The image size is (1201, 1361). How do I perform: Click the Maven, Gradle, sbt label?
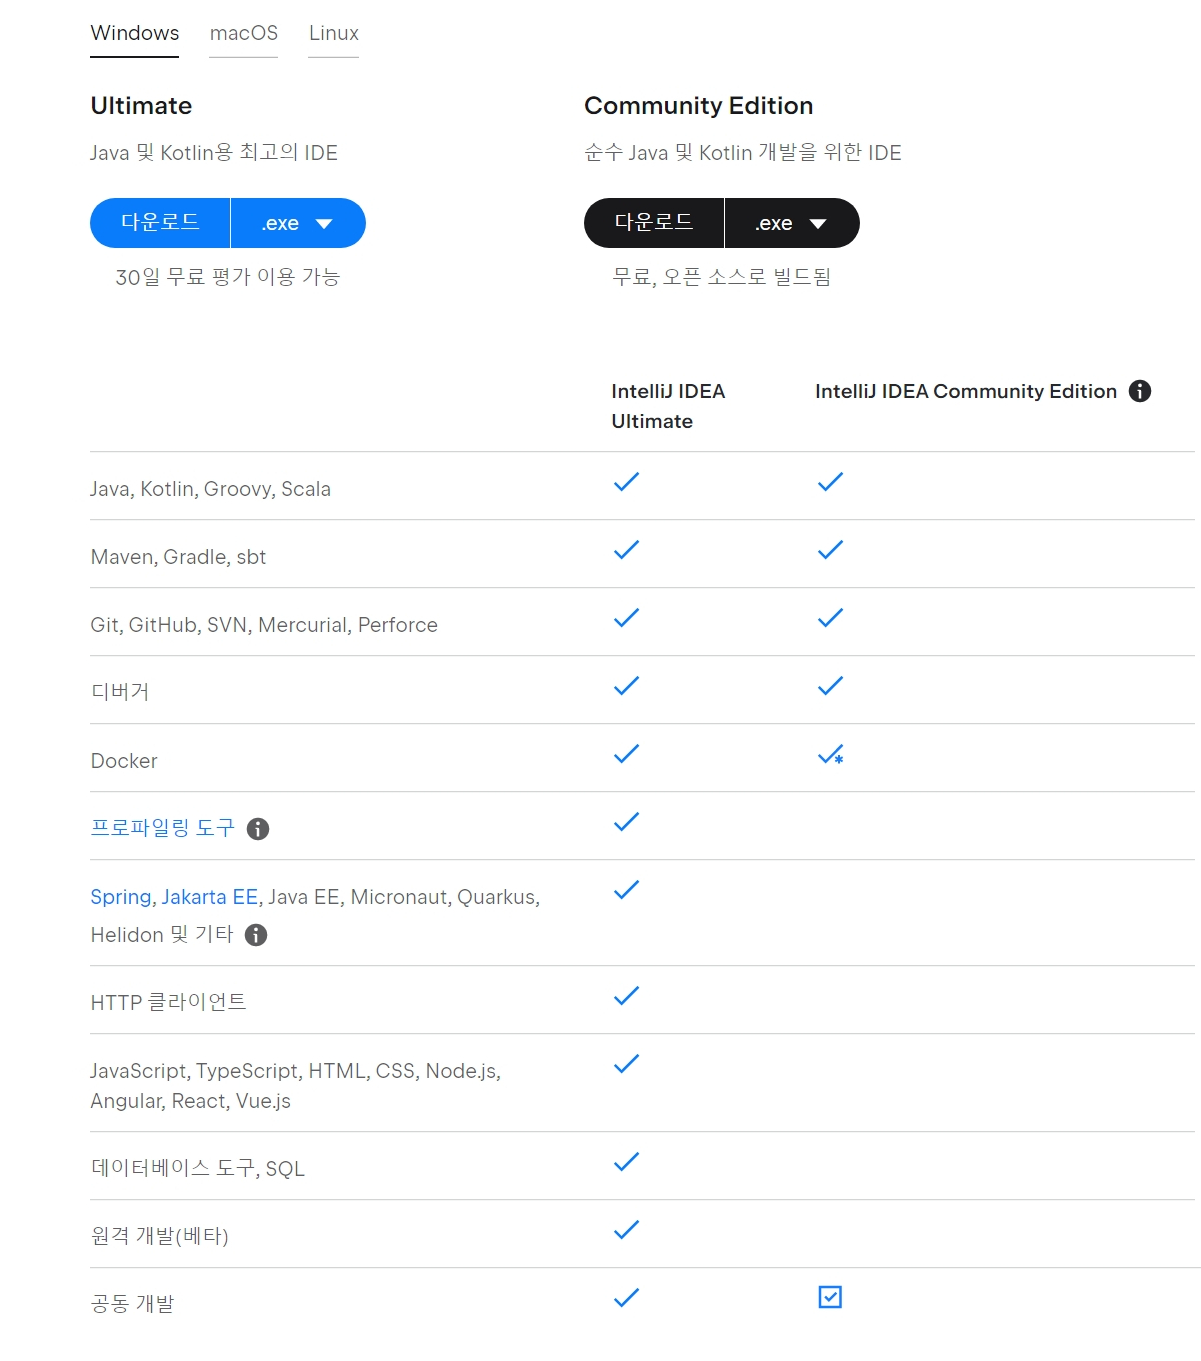tap(178, 557)
